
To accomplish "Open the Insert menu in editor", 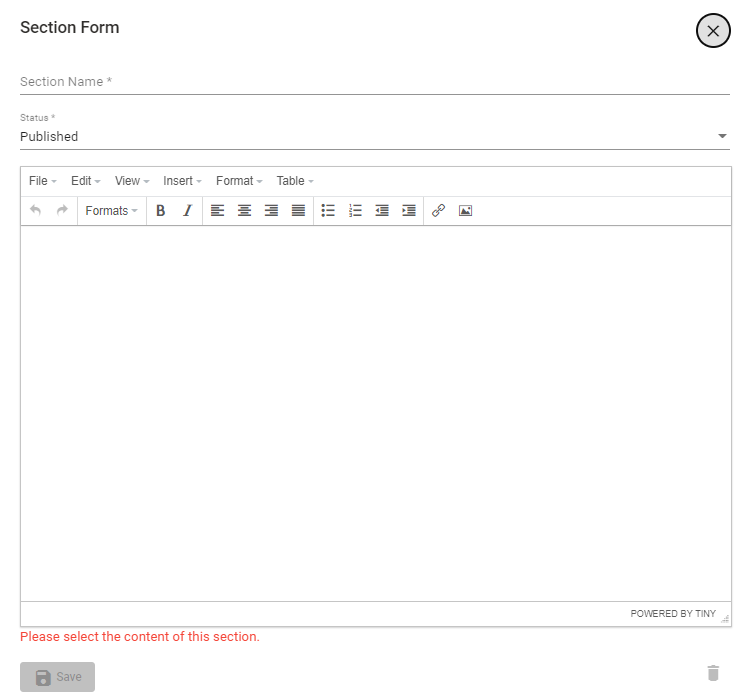I will click(x=182, y=181).
